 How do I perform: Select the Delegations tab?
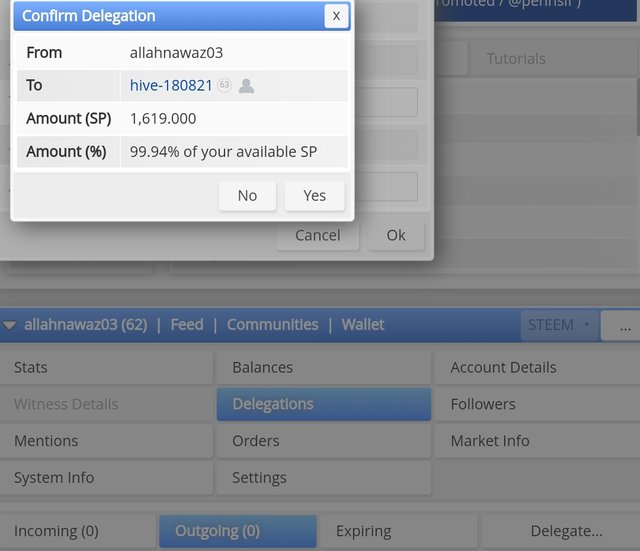[x=324, y=404]
